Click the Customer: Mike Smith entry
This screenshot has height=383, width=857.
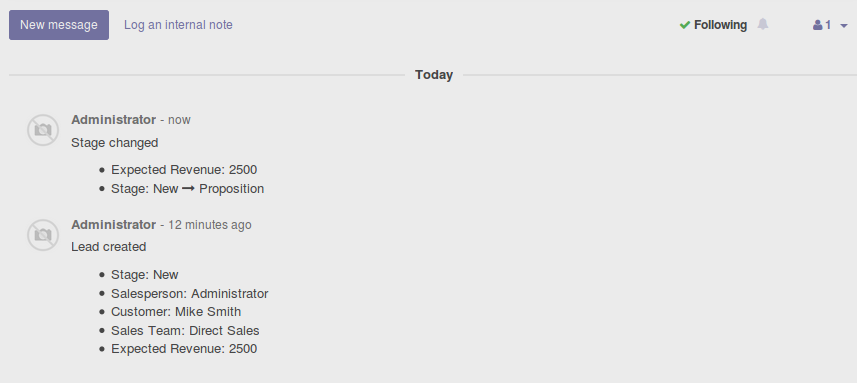[x=176, y=312]
